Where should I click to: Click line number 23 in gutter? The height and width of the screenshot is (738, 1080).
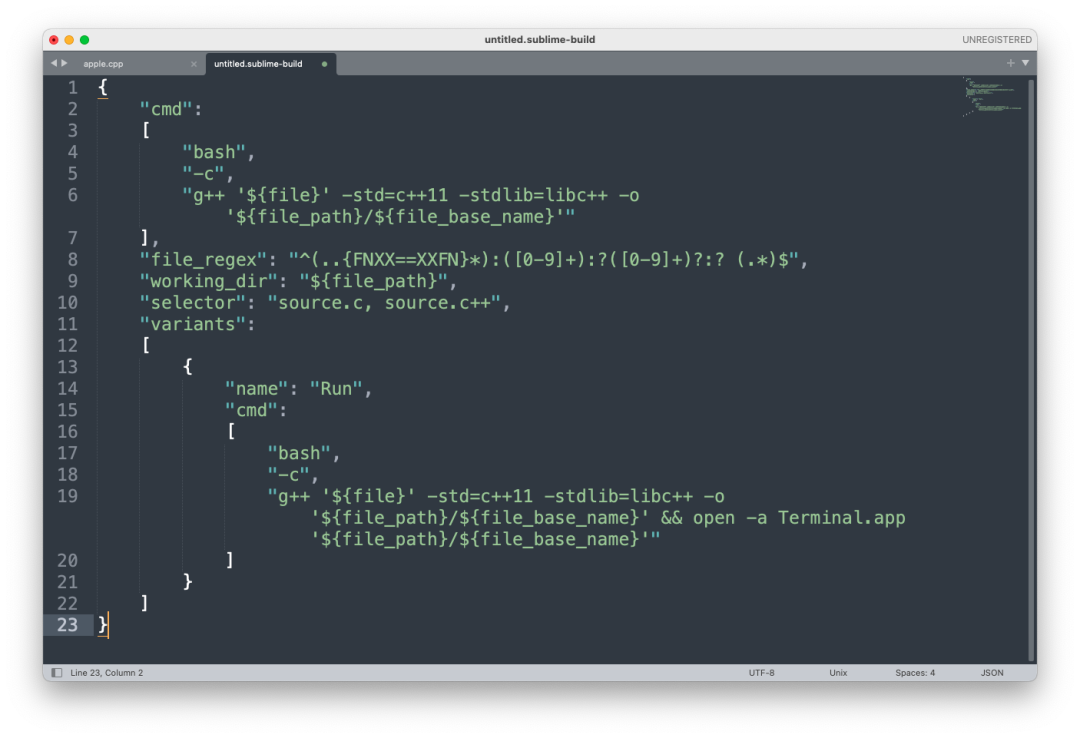[68, 625]
